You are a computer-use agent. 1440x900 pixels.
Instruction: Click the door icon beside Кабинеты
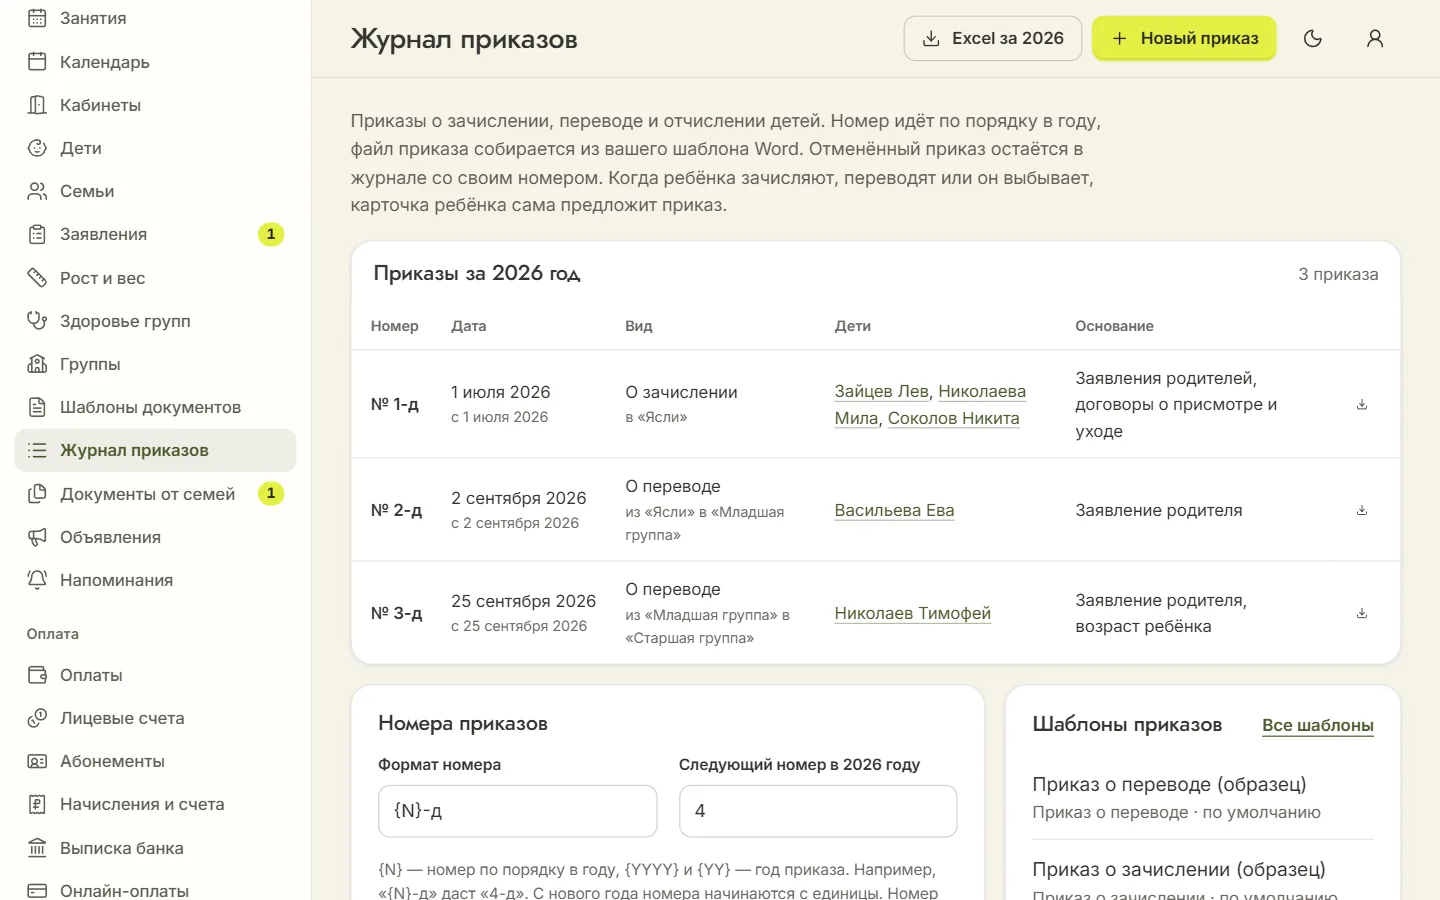[37, 105]
